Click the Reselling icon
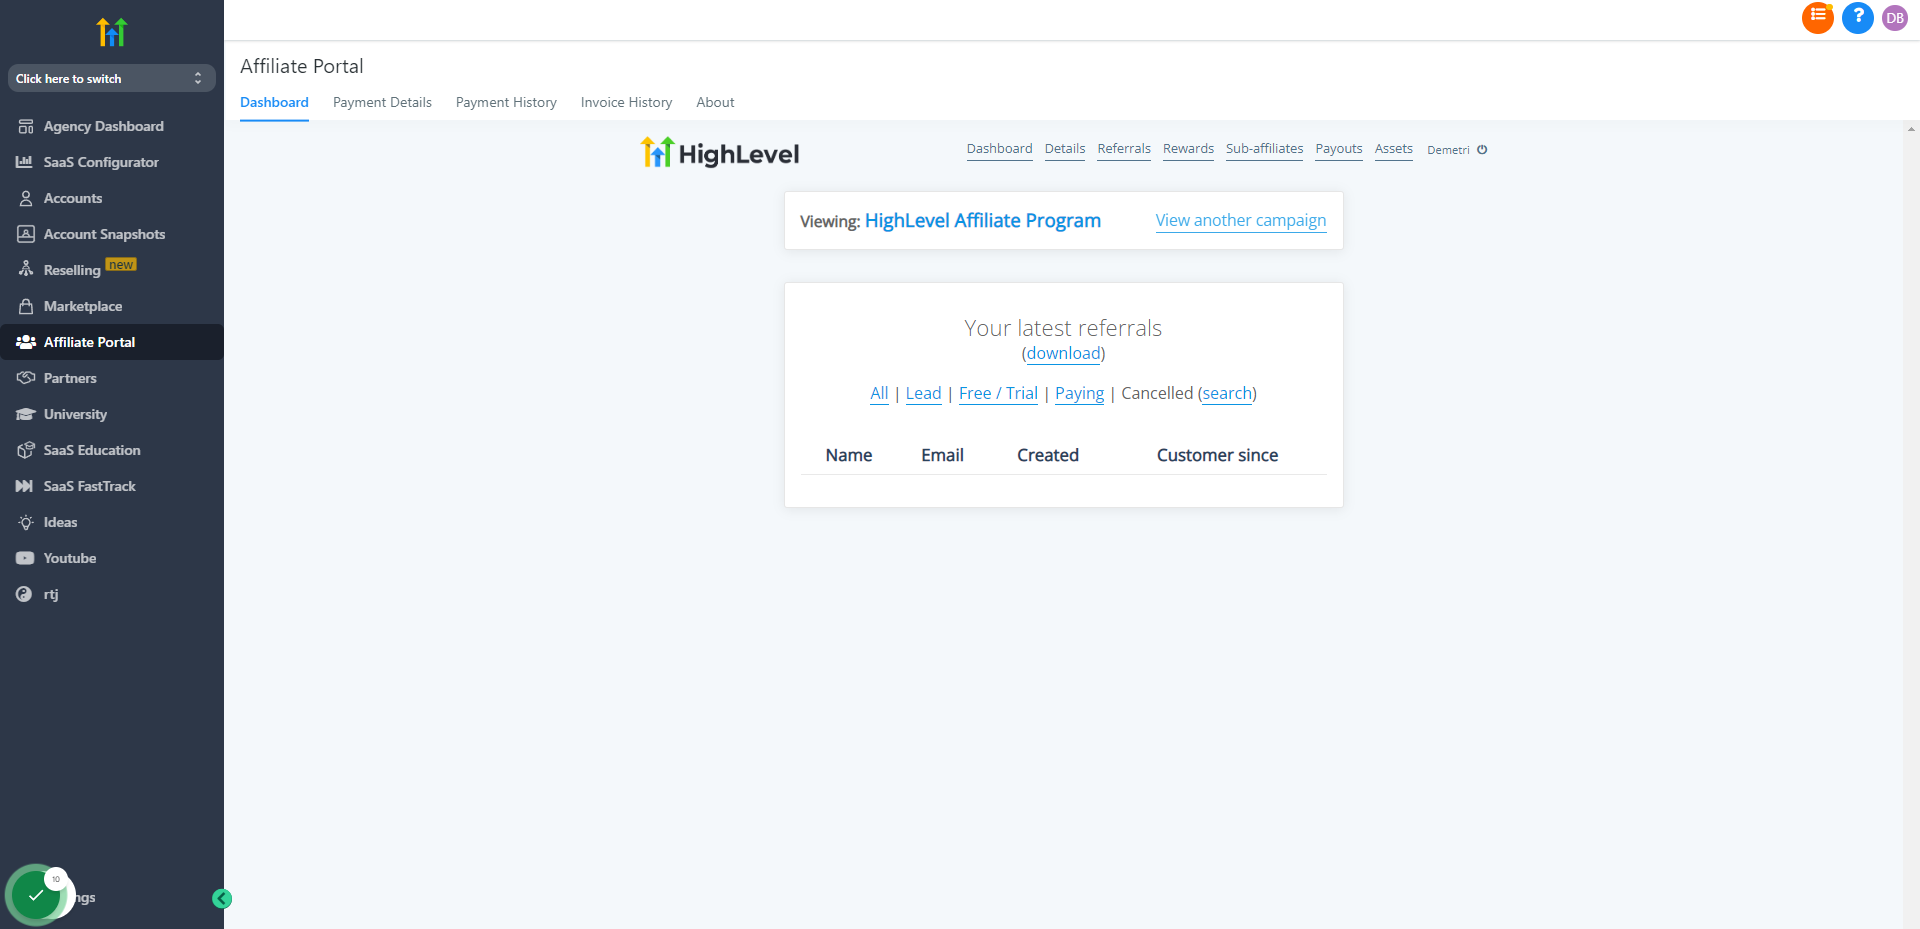1920x929 pixels. [26, 269]
